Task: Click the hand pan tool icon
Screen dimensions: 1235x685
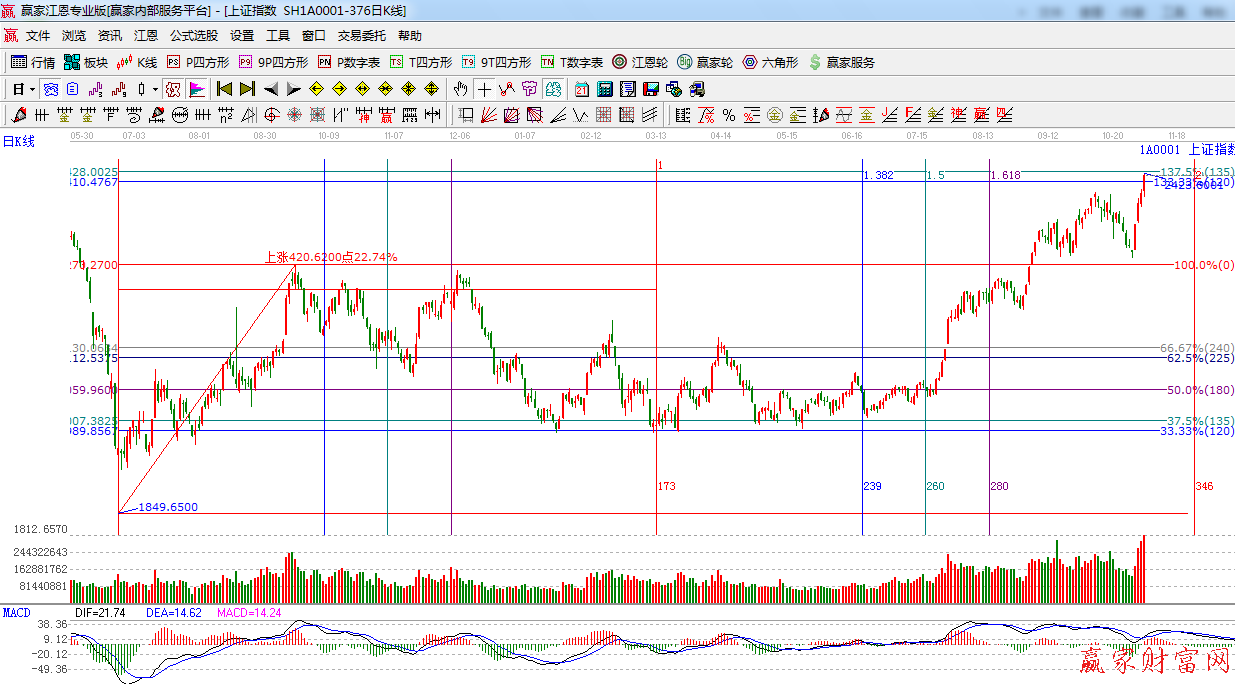Action: [460, 89]
